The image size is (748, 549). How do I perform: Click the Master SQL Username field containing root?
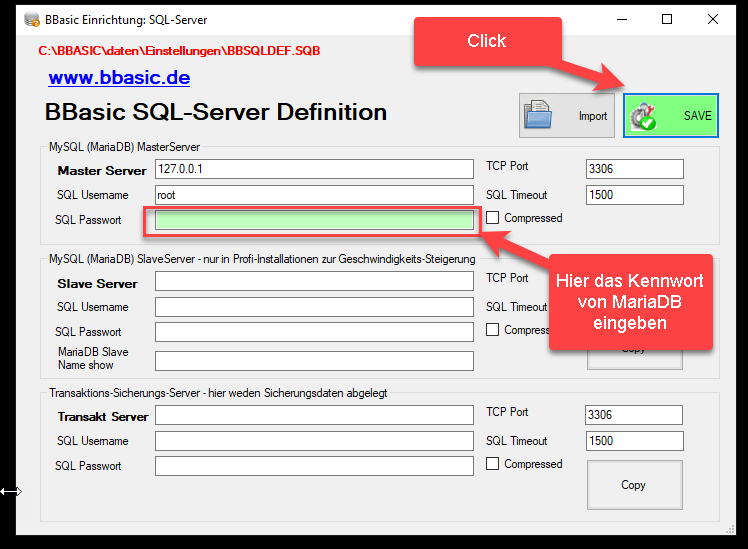click(314, 195)
